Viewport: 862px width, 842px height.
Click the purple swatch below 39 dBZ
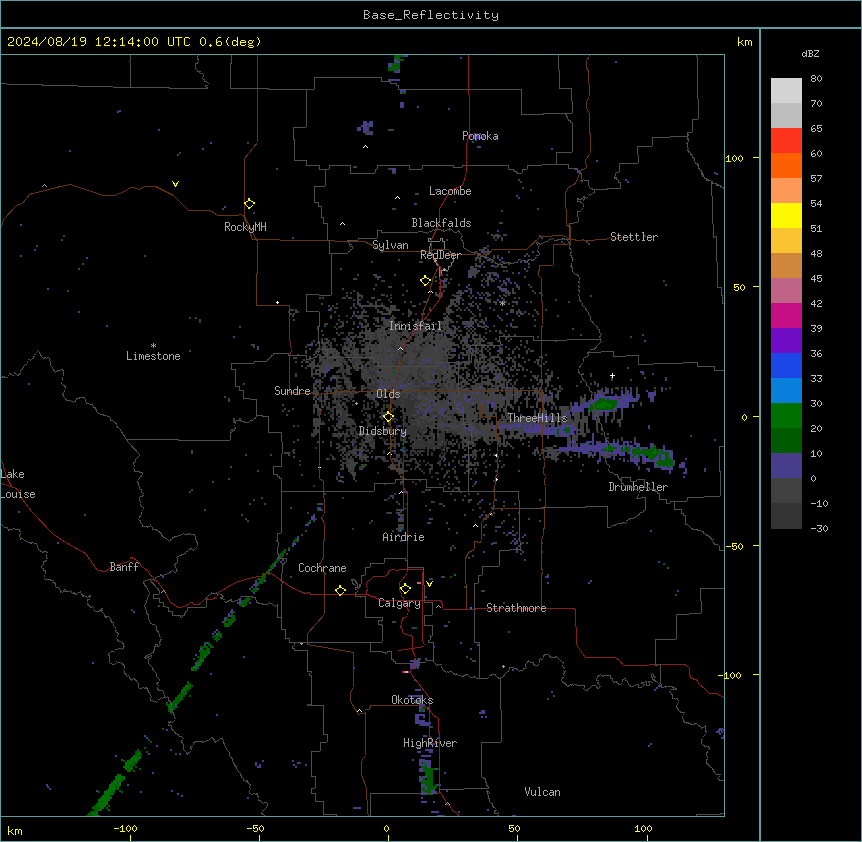[786, 341]
